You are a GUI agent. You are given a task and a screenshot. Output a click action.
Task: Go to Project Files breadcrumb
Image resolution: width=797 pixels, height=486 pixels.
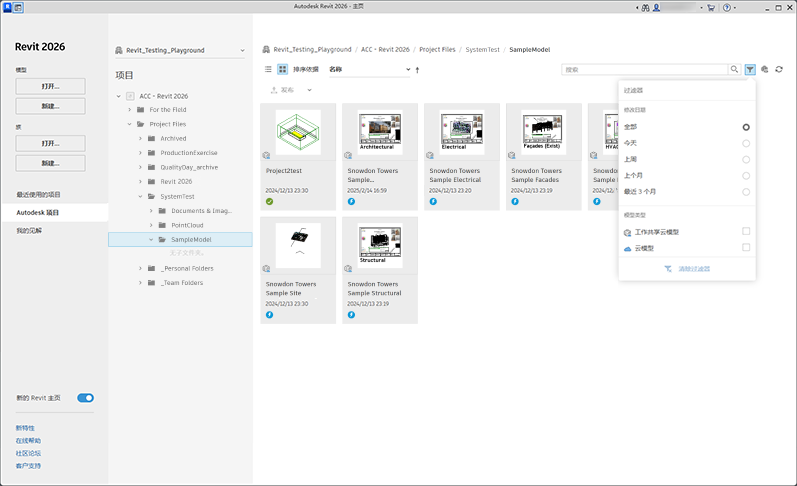437,49
